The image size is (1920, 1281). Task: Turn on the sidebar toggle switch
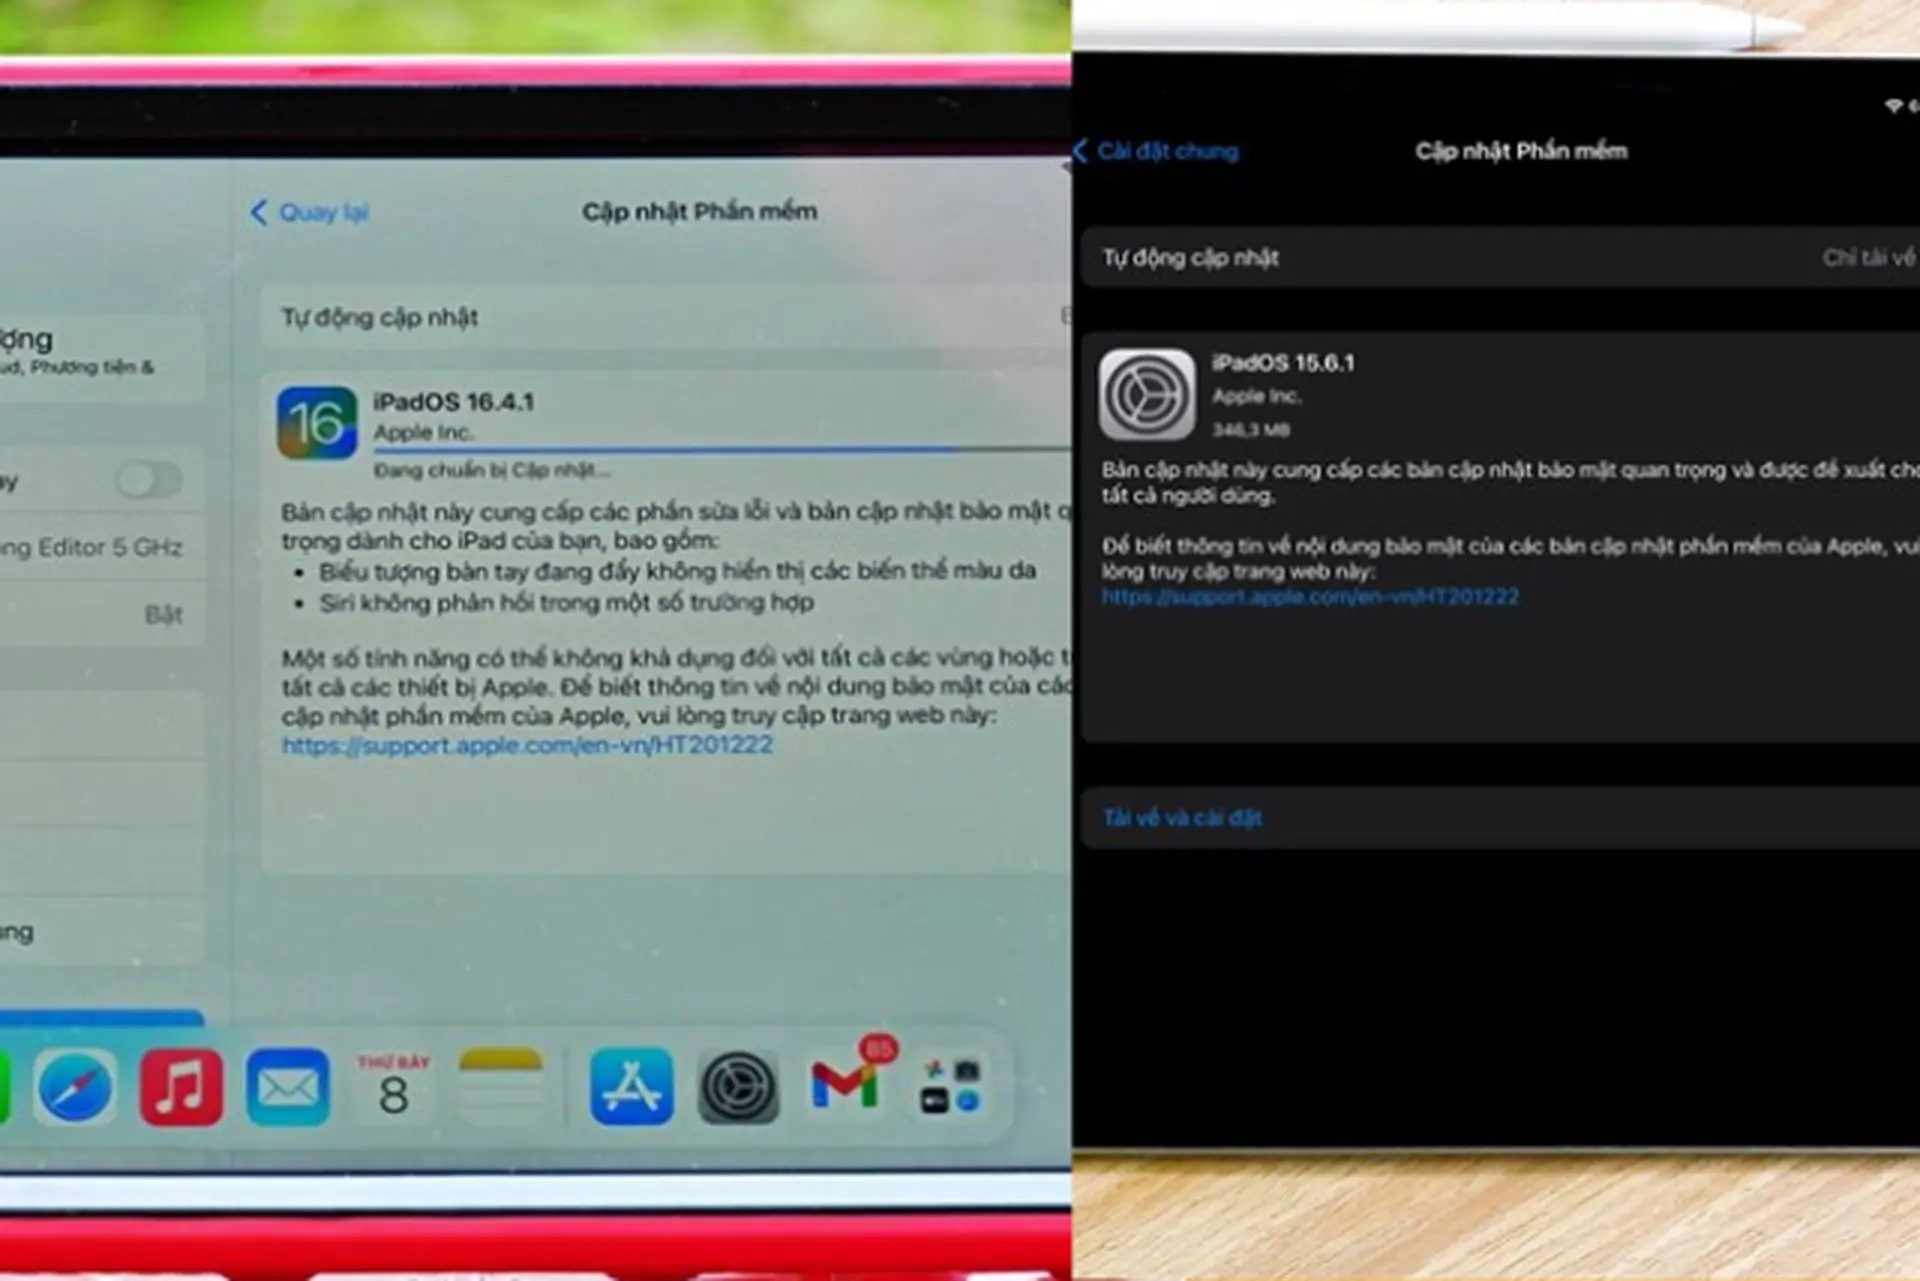tap(149, 480)
